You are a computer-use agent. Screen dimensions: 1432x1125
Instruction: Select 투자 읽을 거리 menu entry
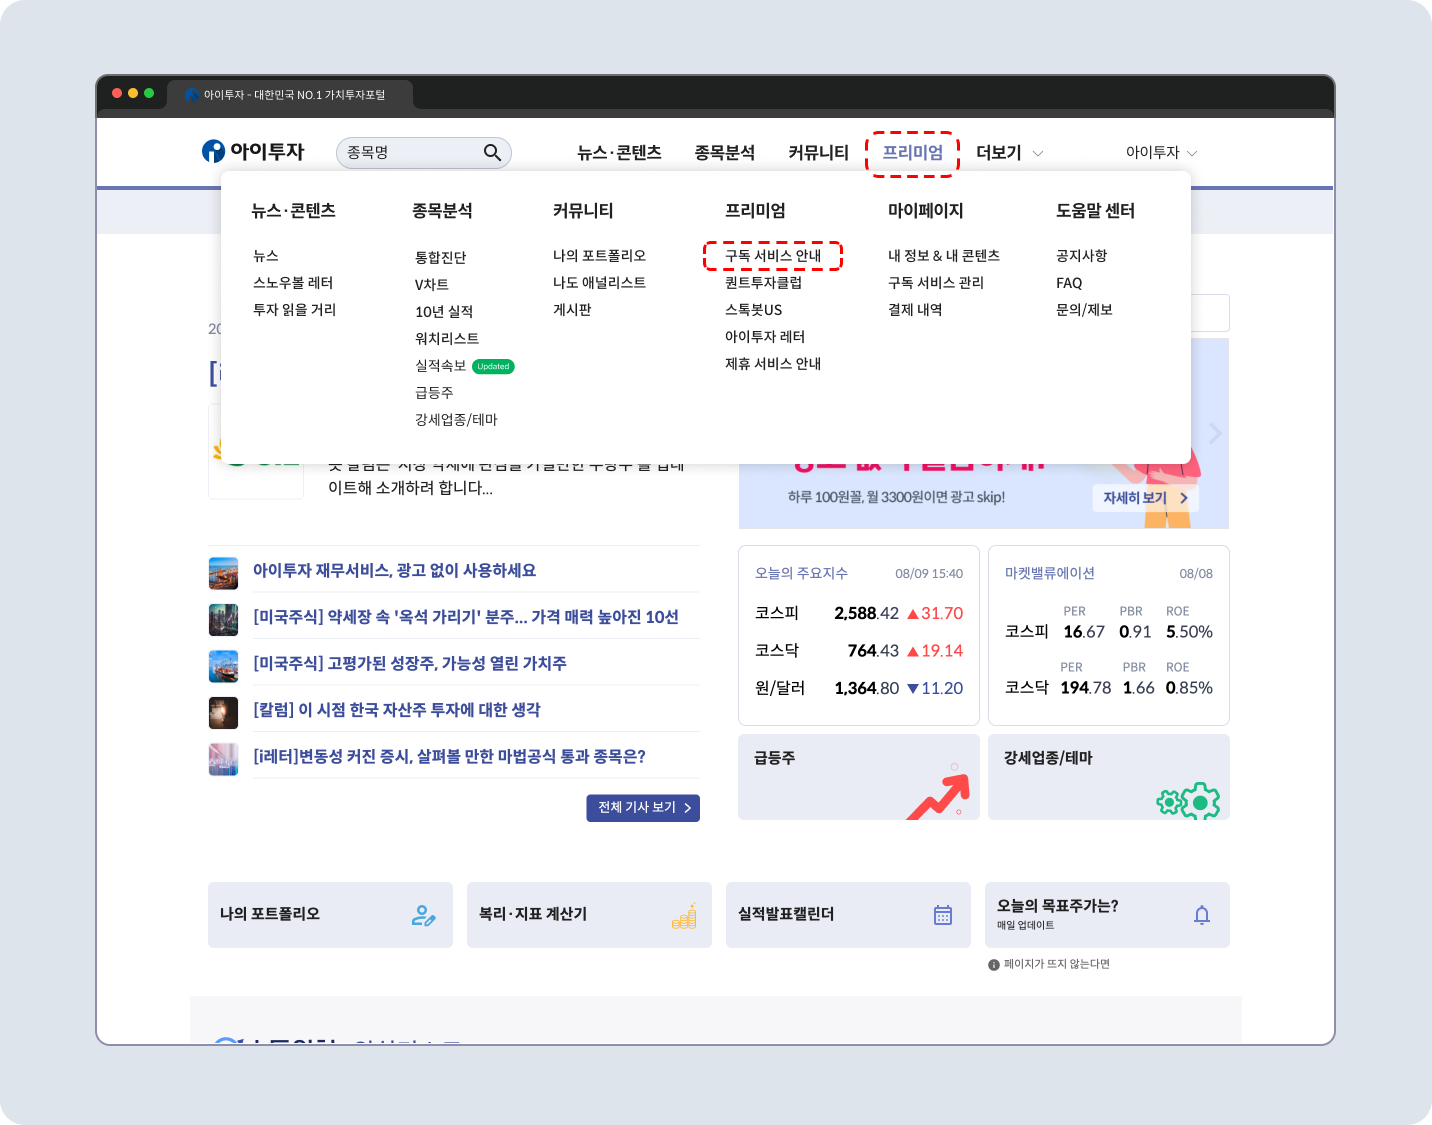click(295, 310)
